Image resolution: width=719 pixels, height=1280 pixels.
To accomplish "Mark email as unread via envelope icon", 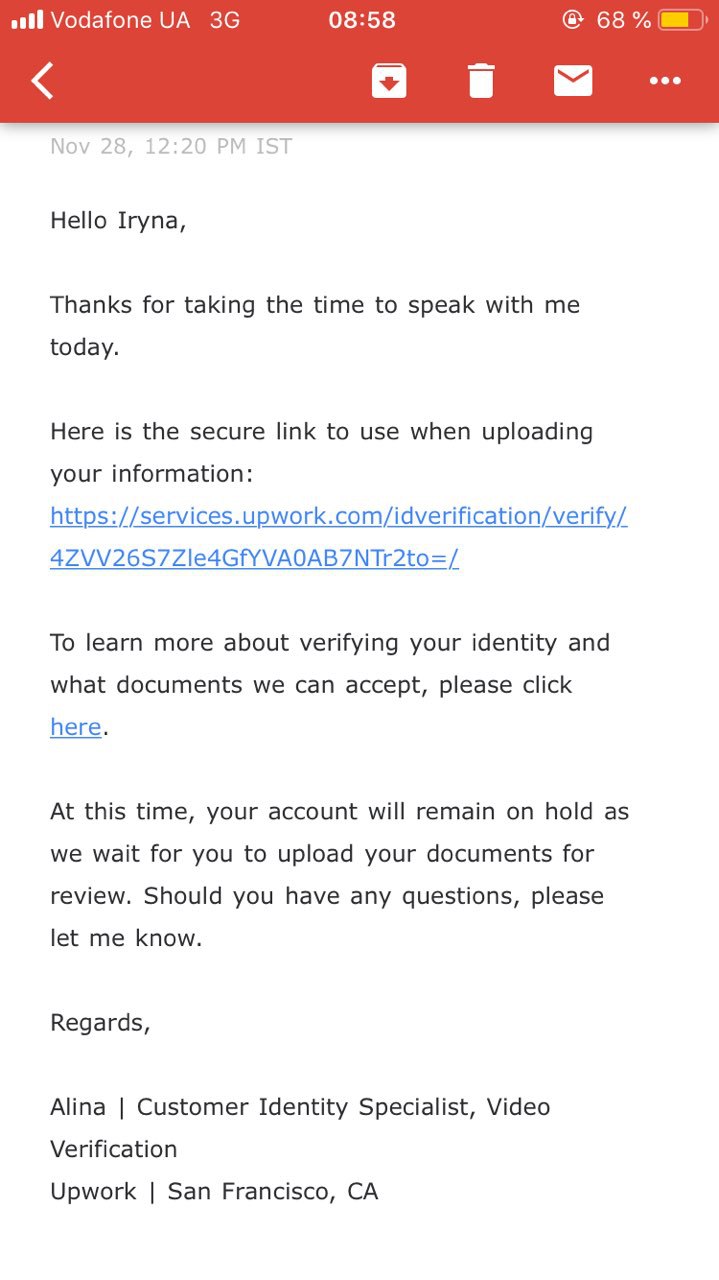I will click(573, 81).
